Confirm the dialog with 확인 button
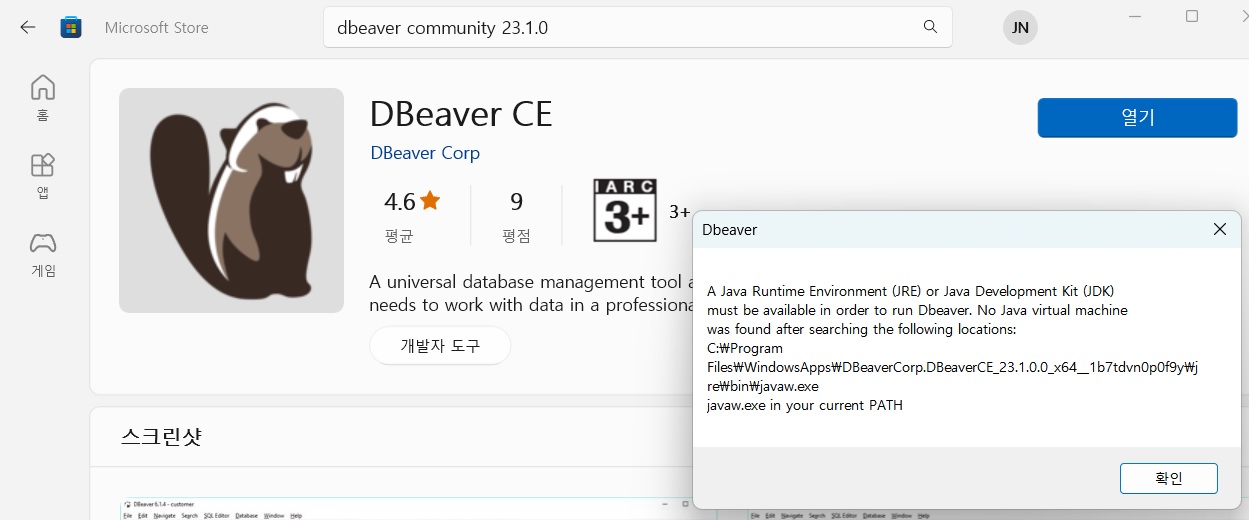The height and width of the screenshot is (520, 1249). pos(1168,478)
